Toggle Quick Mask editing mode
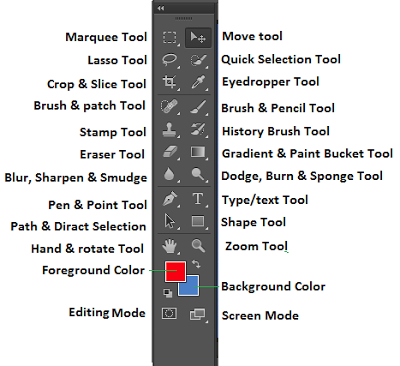The width and height of the screenshot is (400, 366). (169, 313)
